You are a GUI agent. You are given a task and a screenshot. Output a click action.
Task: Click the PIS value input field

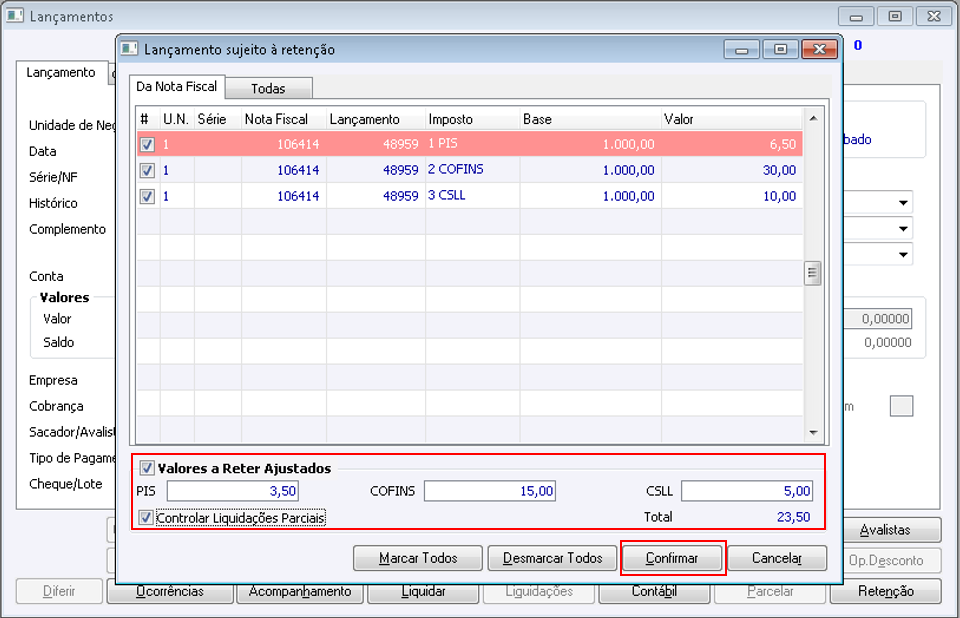[x=233, y=491]
